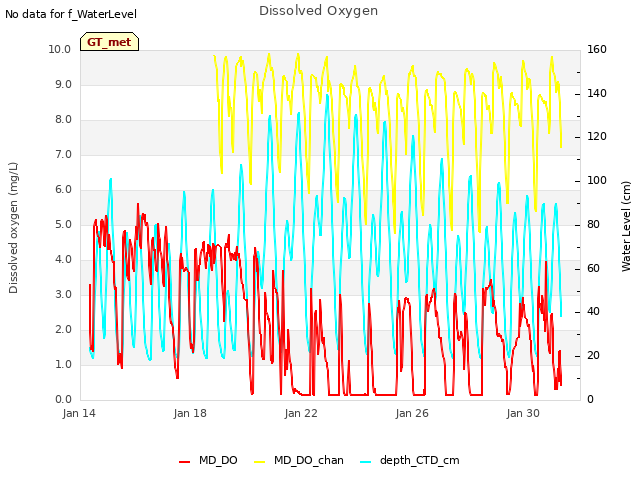640x480 pixels.
Task: Select the MD_DO_chan legend entry
Action: 299,460
